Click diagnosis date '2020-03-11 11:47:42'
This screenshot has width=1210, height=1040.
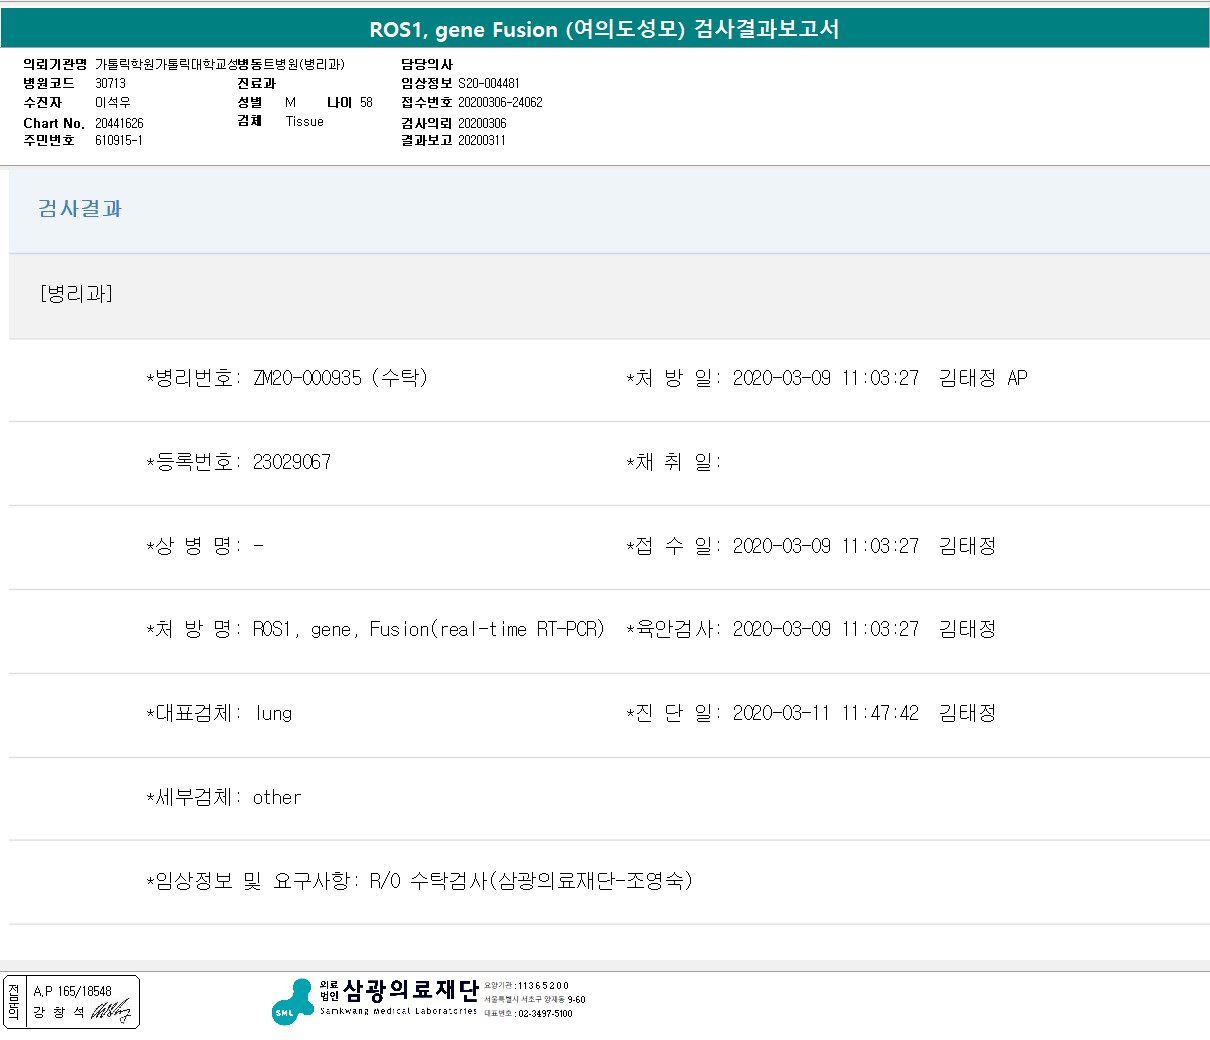tap(825, 713)
